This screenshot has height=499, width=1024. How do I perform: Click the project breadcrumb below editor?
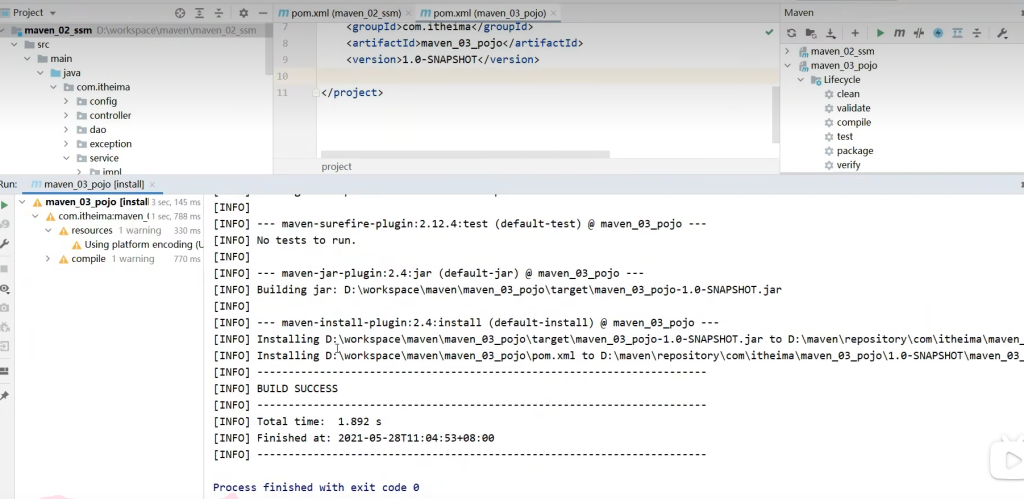336,167
